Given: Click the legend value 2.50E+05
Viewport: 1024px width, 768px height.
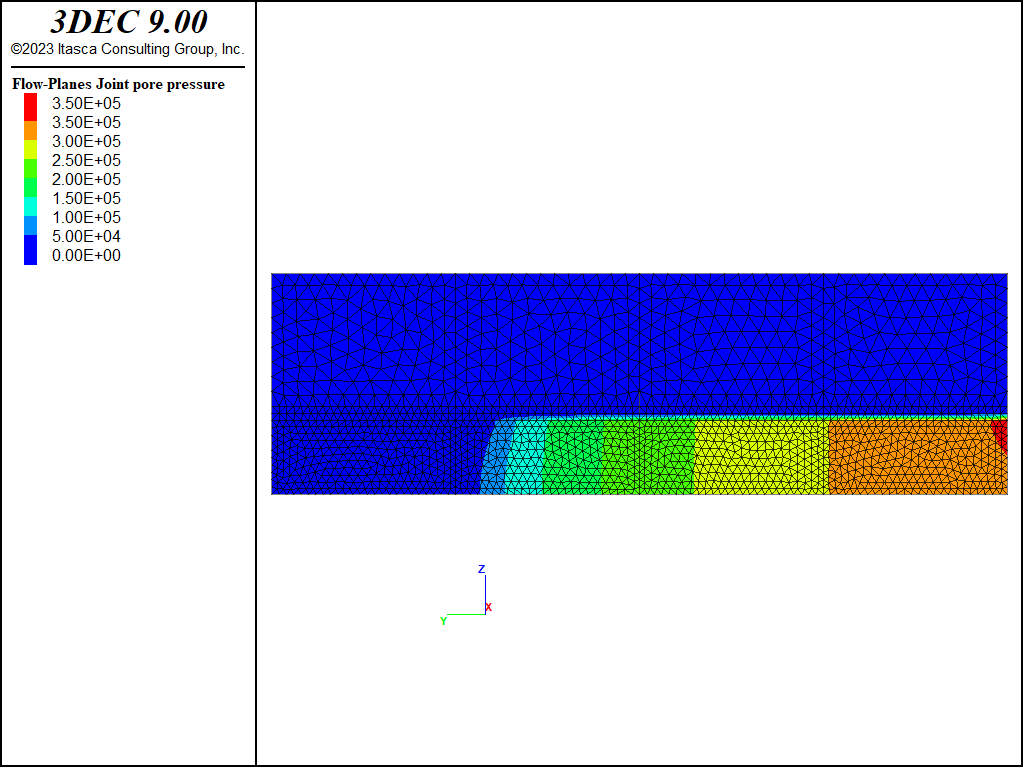Looking at the screenshot, I should click(x=86, y=161).
